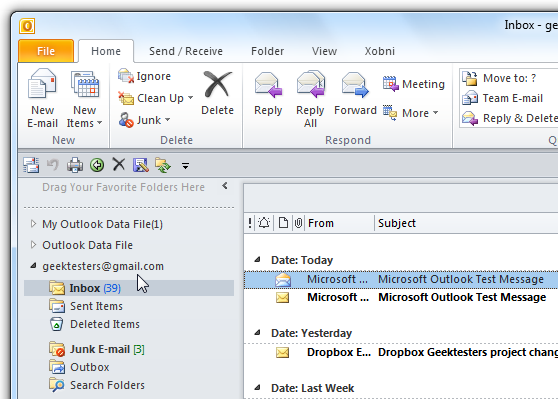
Task: Open the New Items dropdown
Action: pos(85,99)
